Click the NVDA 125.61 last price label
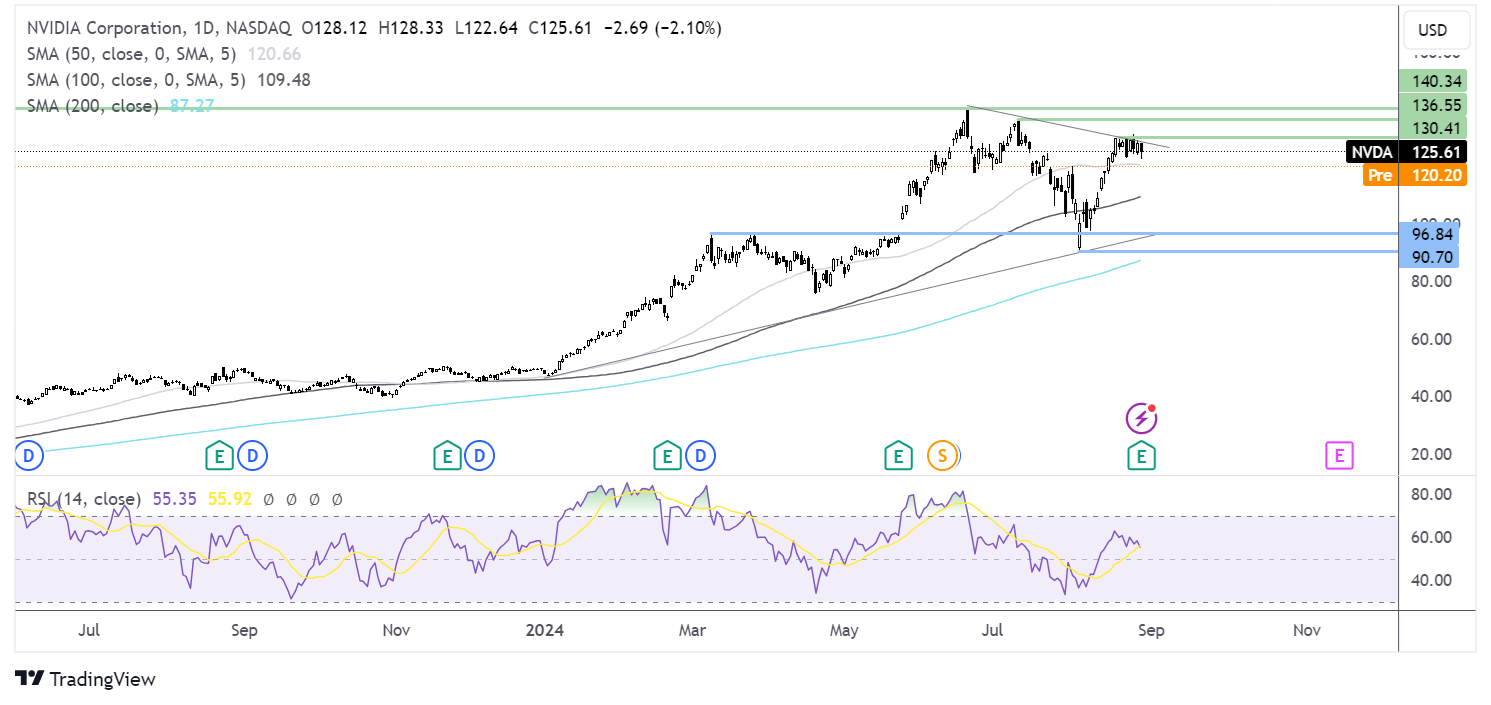This screenshot has width=1491, height=705. [x=1407, y=152]
